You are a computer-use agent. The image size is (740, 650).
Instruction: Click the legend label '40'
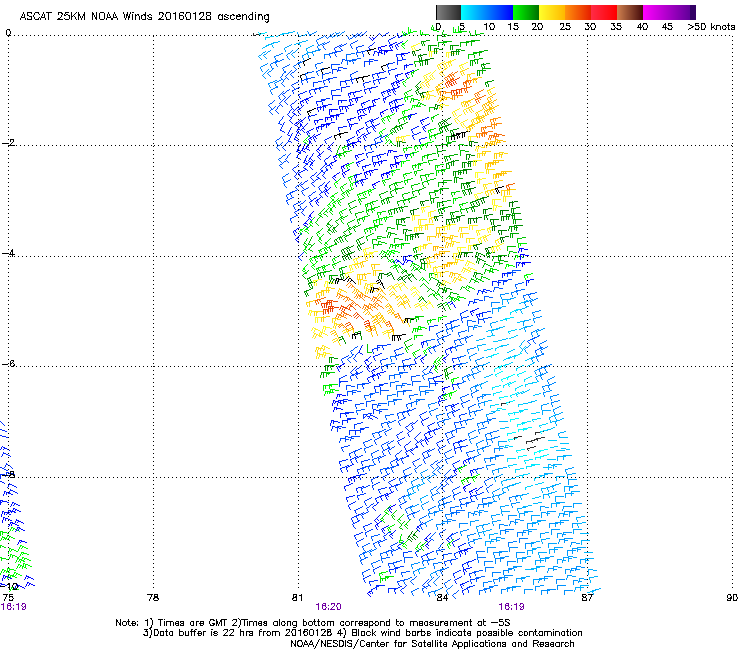click(642, 27)
